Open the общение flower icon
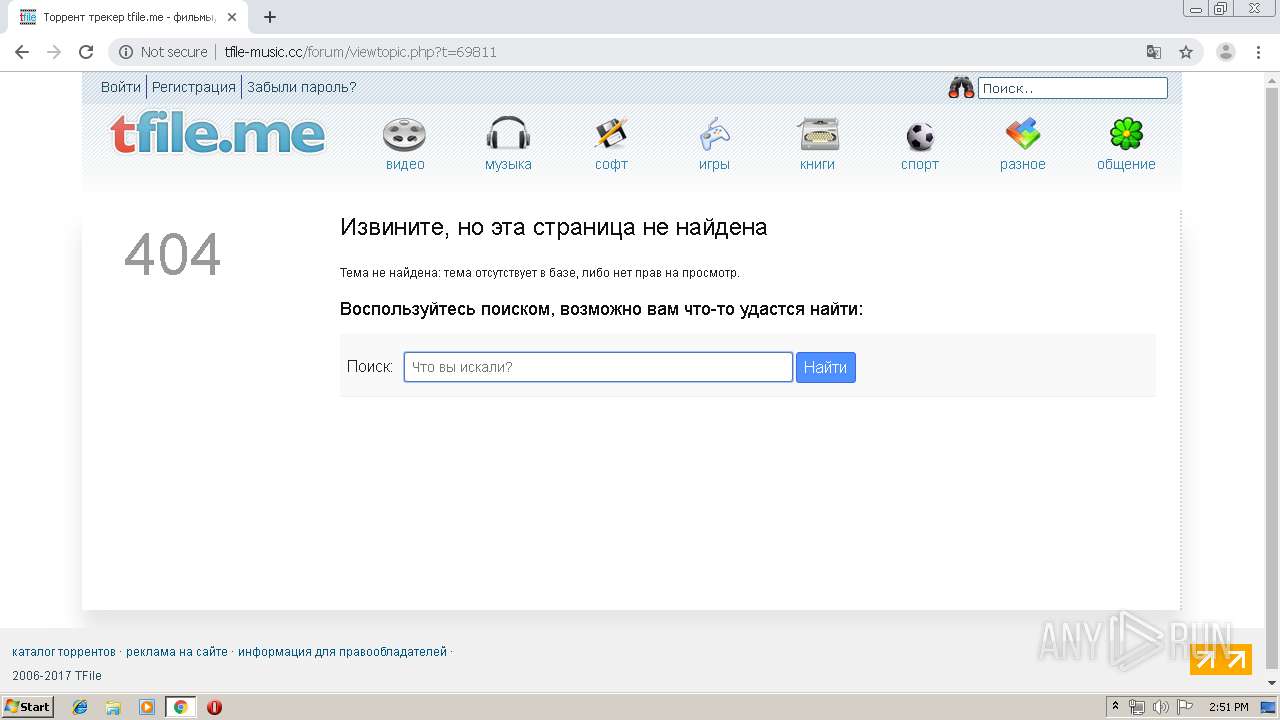This screenshot has width=1280, height=720. 1126,134
